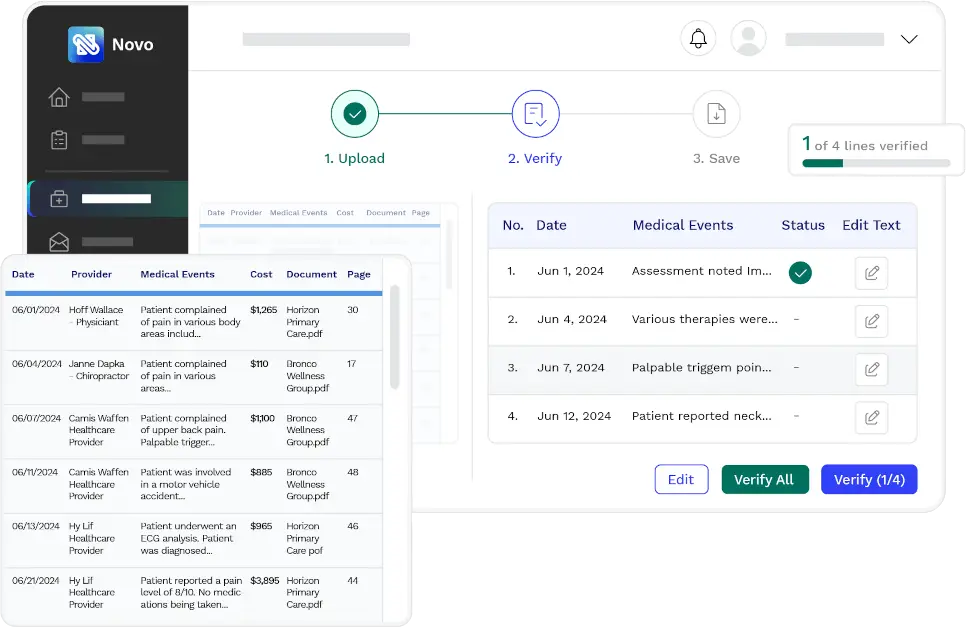Screen dimensions: 966x628
Task: Select the medical kit sidebar icon
Action: [59, 198]
